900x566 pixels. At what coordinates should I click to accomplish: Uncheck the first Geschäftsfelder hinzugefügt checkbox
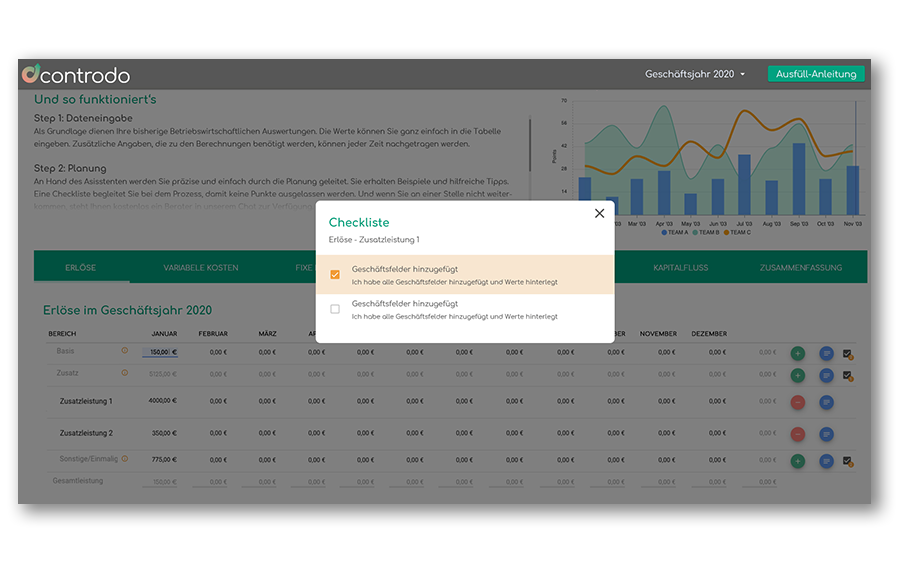point(335,274)
